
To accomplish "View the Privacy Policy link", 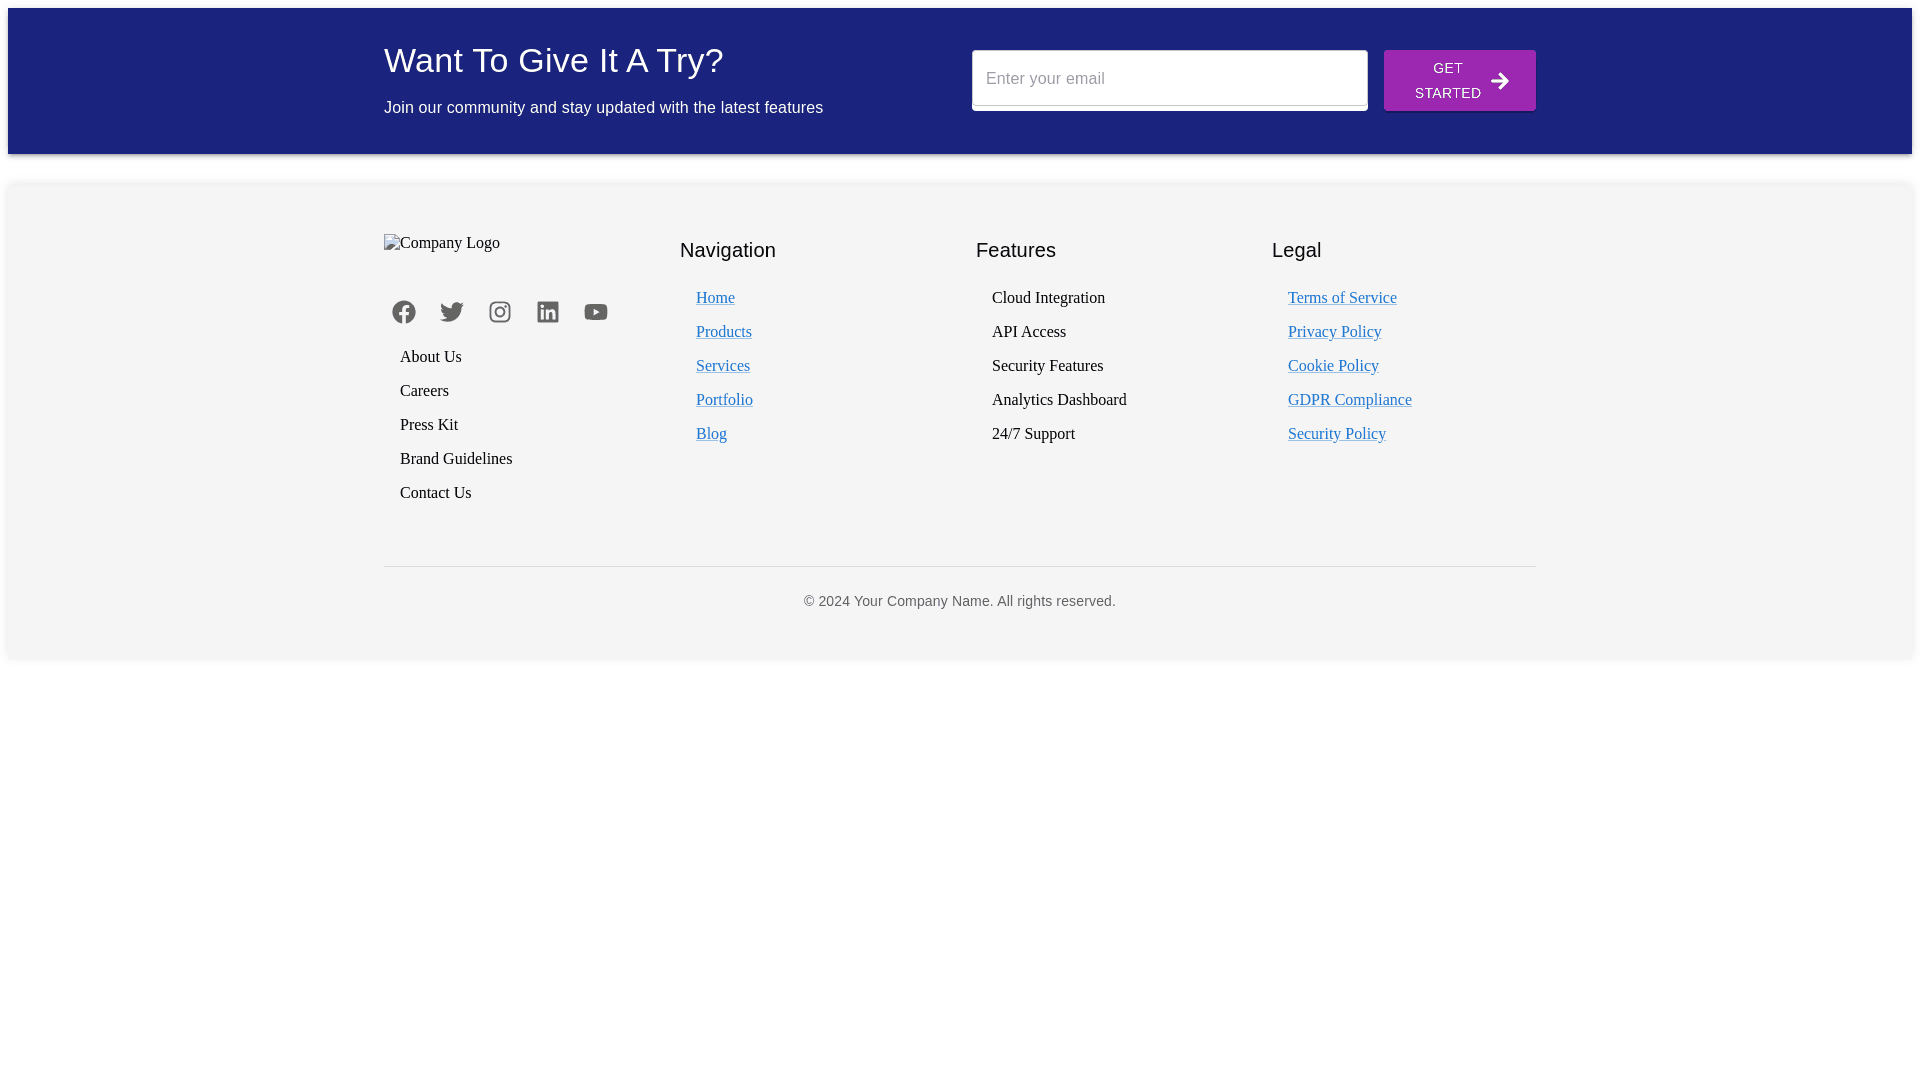I will coord(1334,332).
